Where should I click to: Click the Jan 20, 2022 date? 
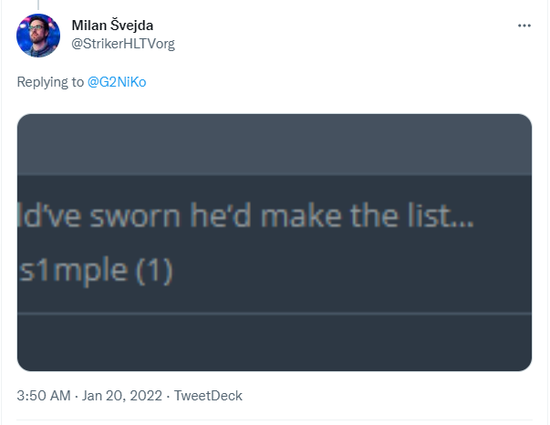(122, 396)
